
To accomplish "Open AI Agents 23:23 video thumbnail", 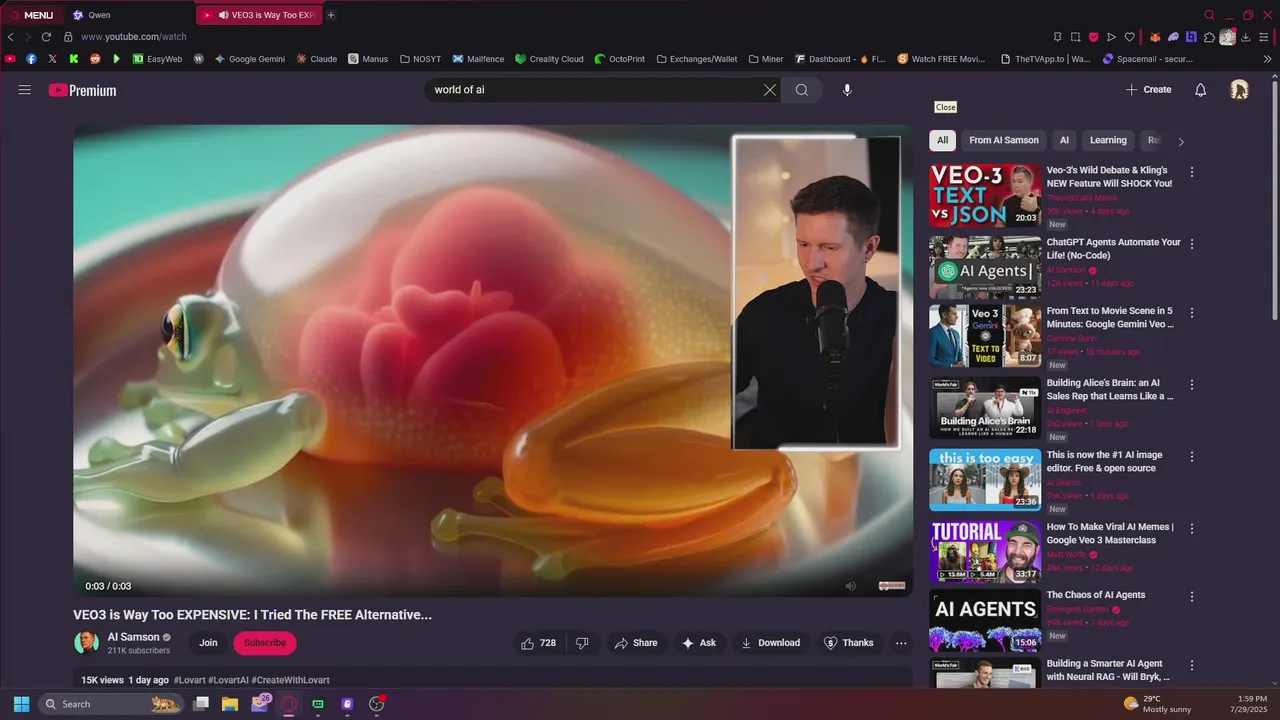I will click(x=985, y=267).
